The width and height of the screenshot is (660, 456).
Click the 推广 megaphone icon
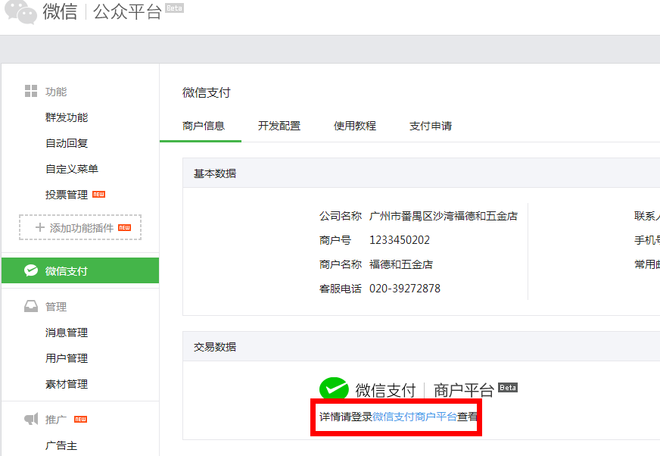click(31, 419)
